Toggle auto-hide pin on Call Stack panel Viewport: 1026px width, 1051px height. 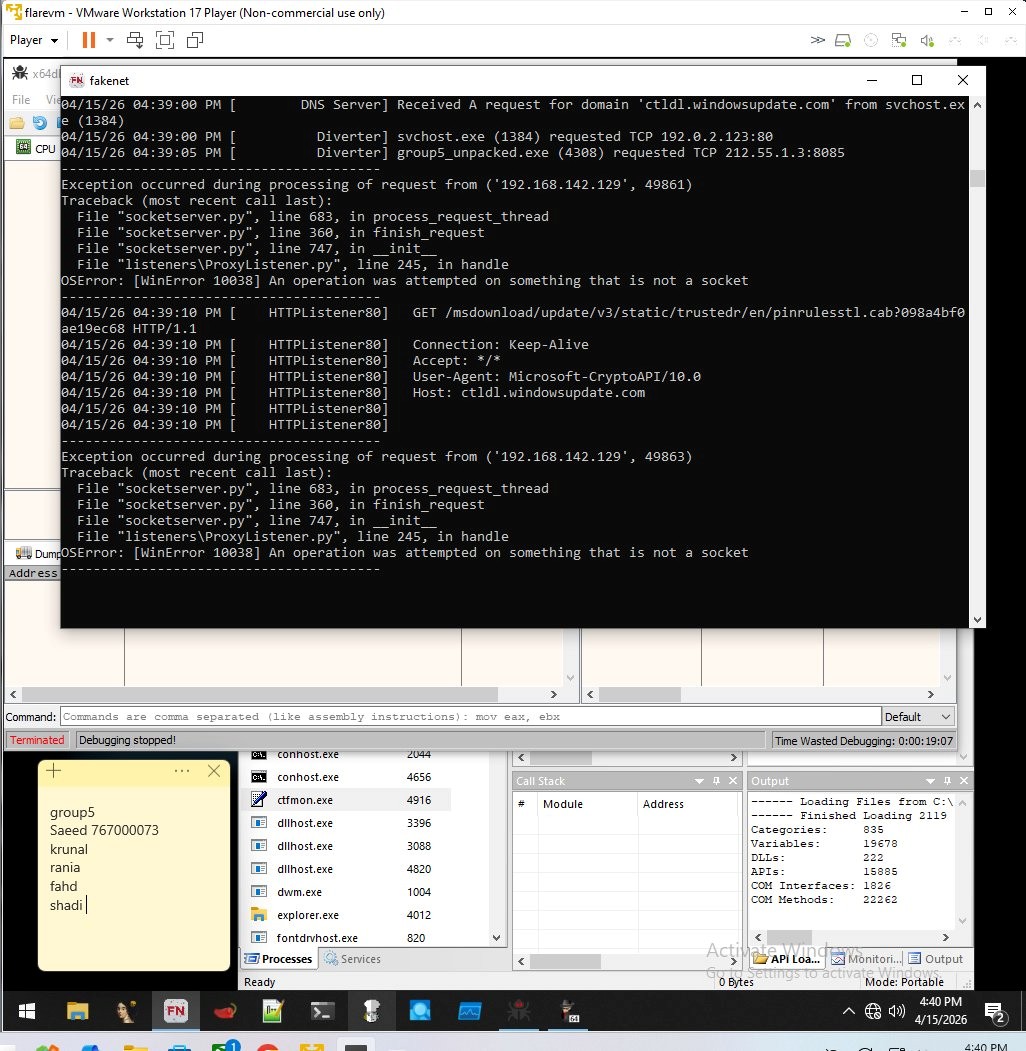point(716,781)
